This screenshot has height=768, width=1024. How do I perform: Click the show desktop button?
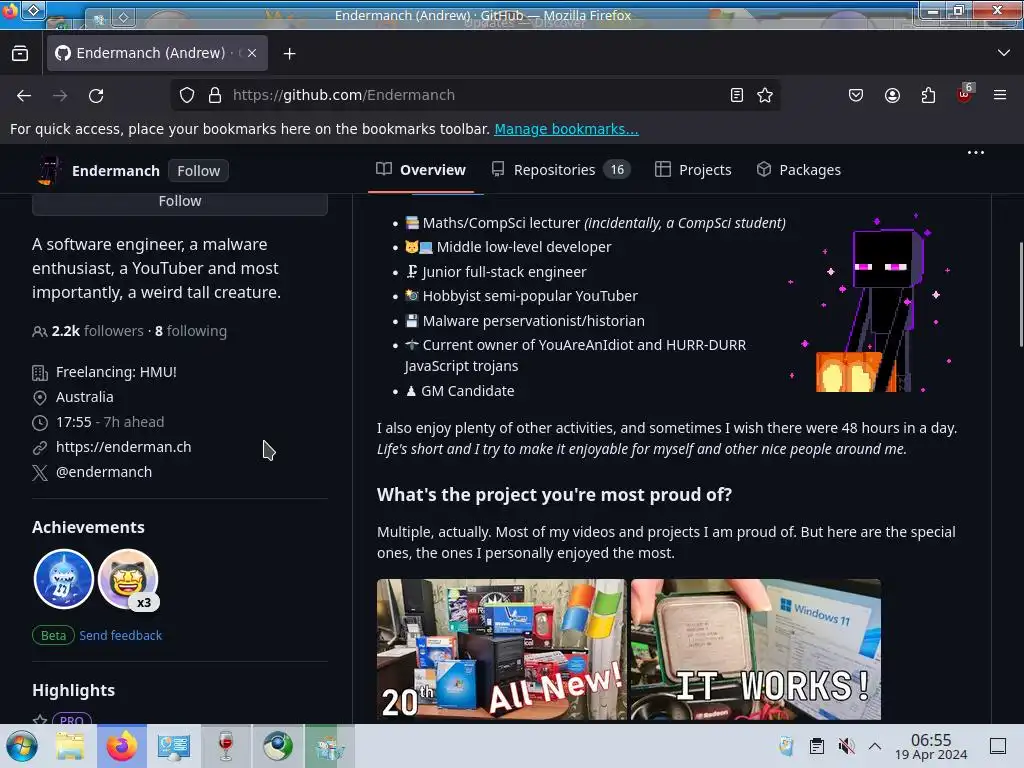click(998, 746)
